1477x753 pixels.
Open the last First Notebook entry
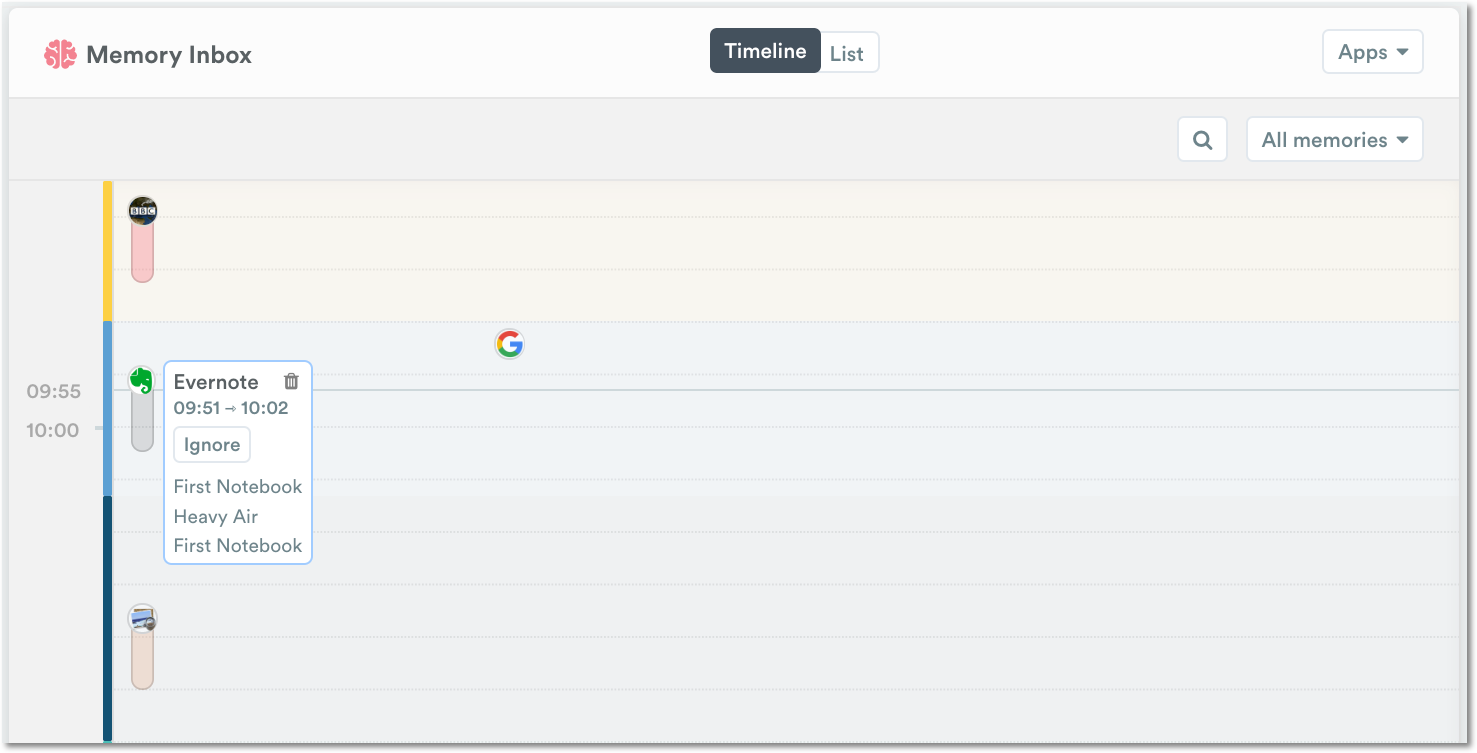(238, 546)
